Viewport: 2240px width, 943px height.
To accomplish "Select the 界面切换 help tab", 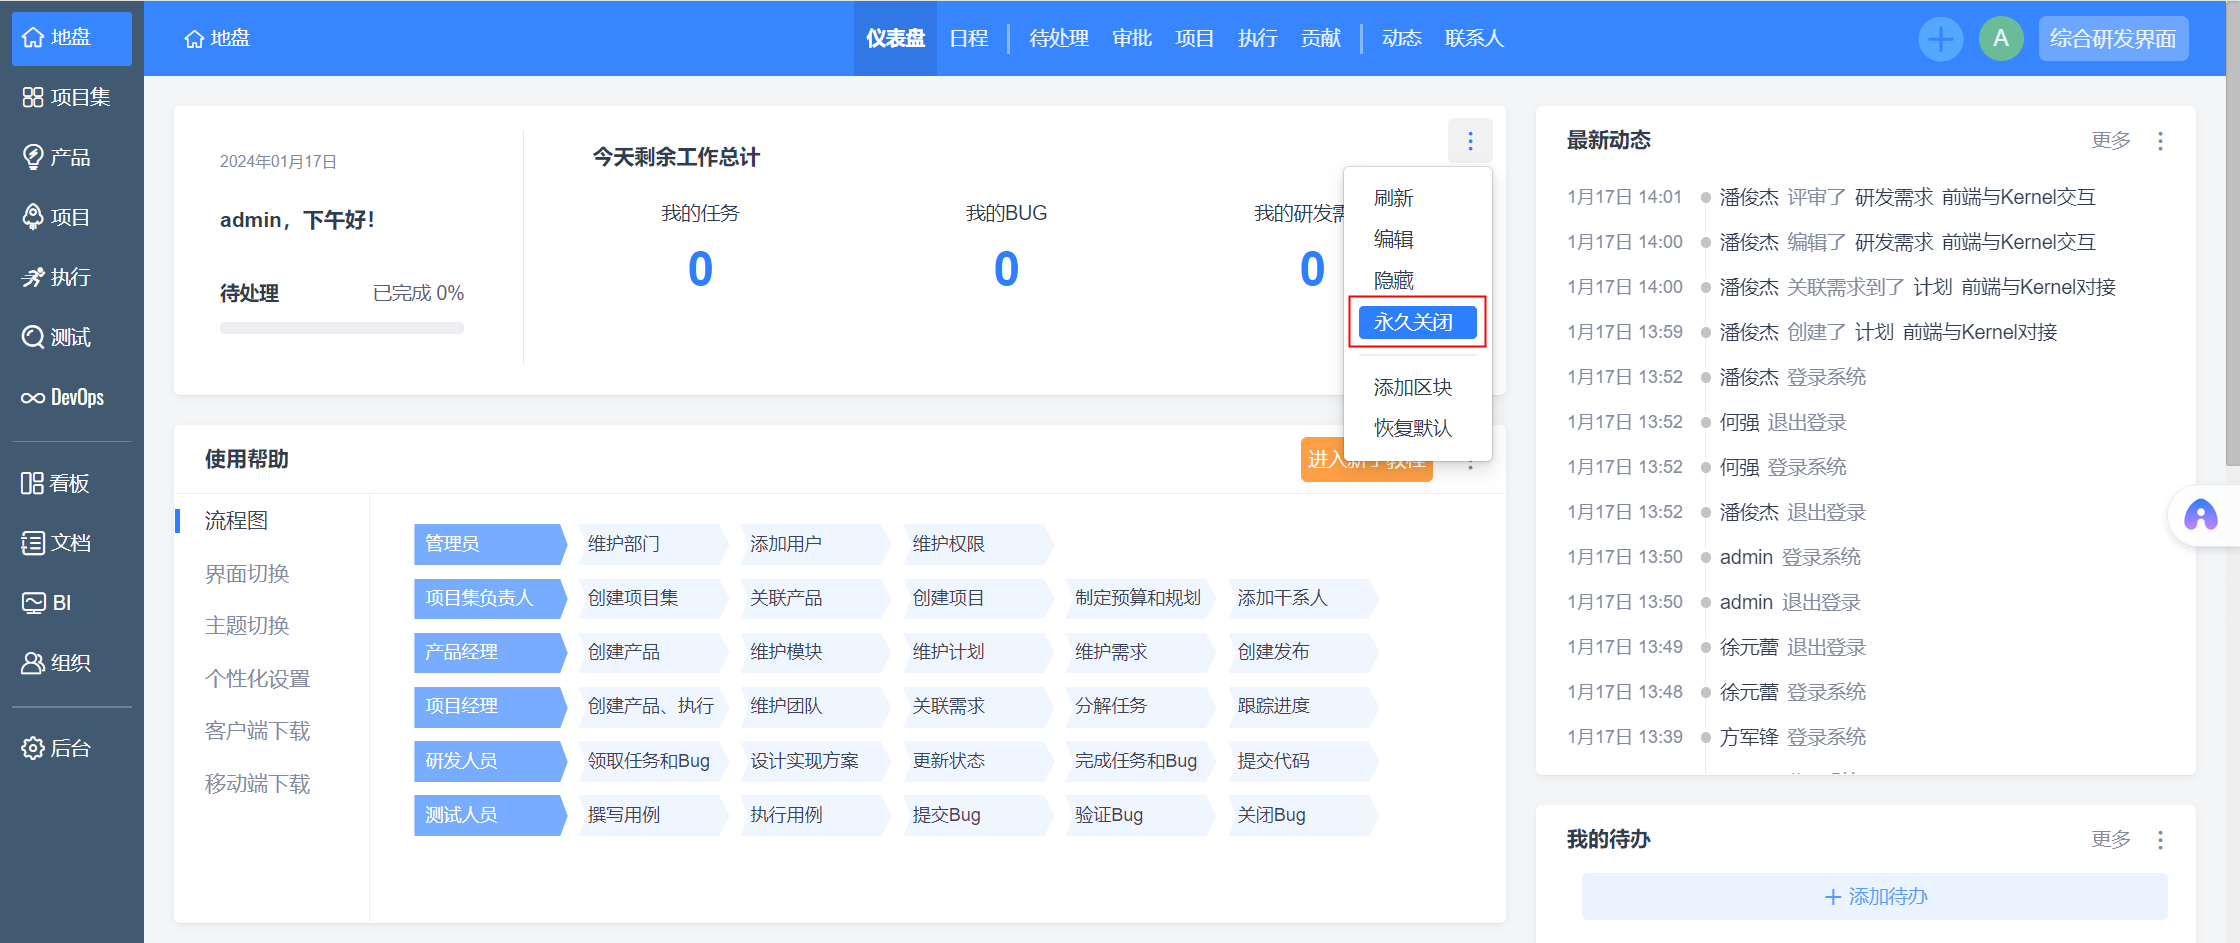I will coord(247,574).
